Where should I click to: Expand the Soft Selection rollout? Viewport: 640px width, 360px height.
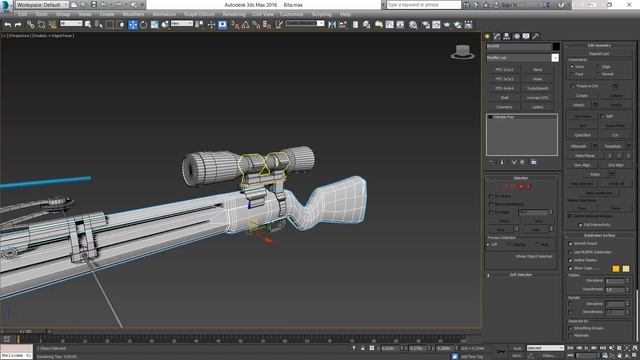tap(521, 275)
